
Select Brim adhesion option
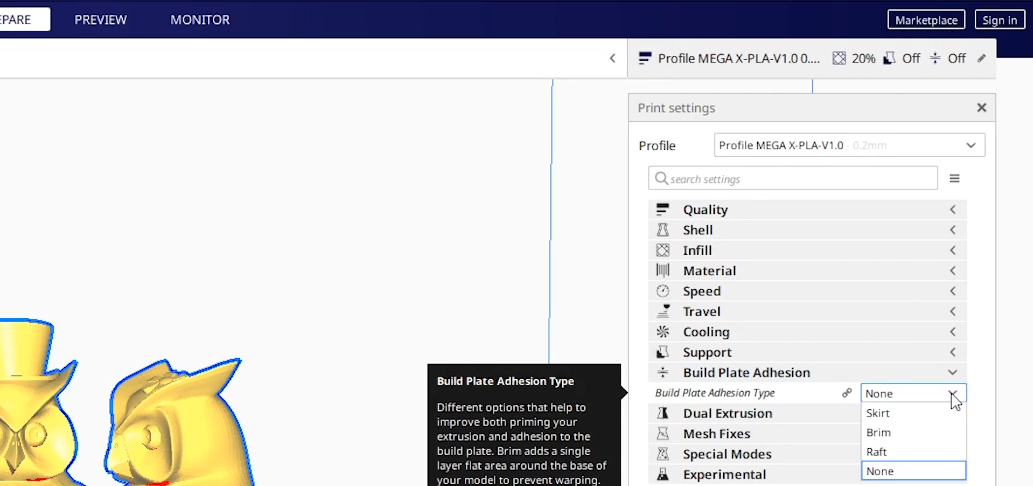pyautogui.click(x=913, y=433)
